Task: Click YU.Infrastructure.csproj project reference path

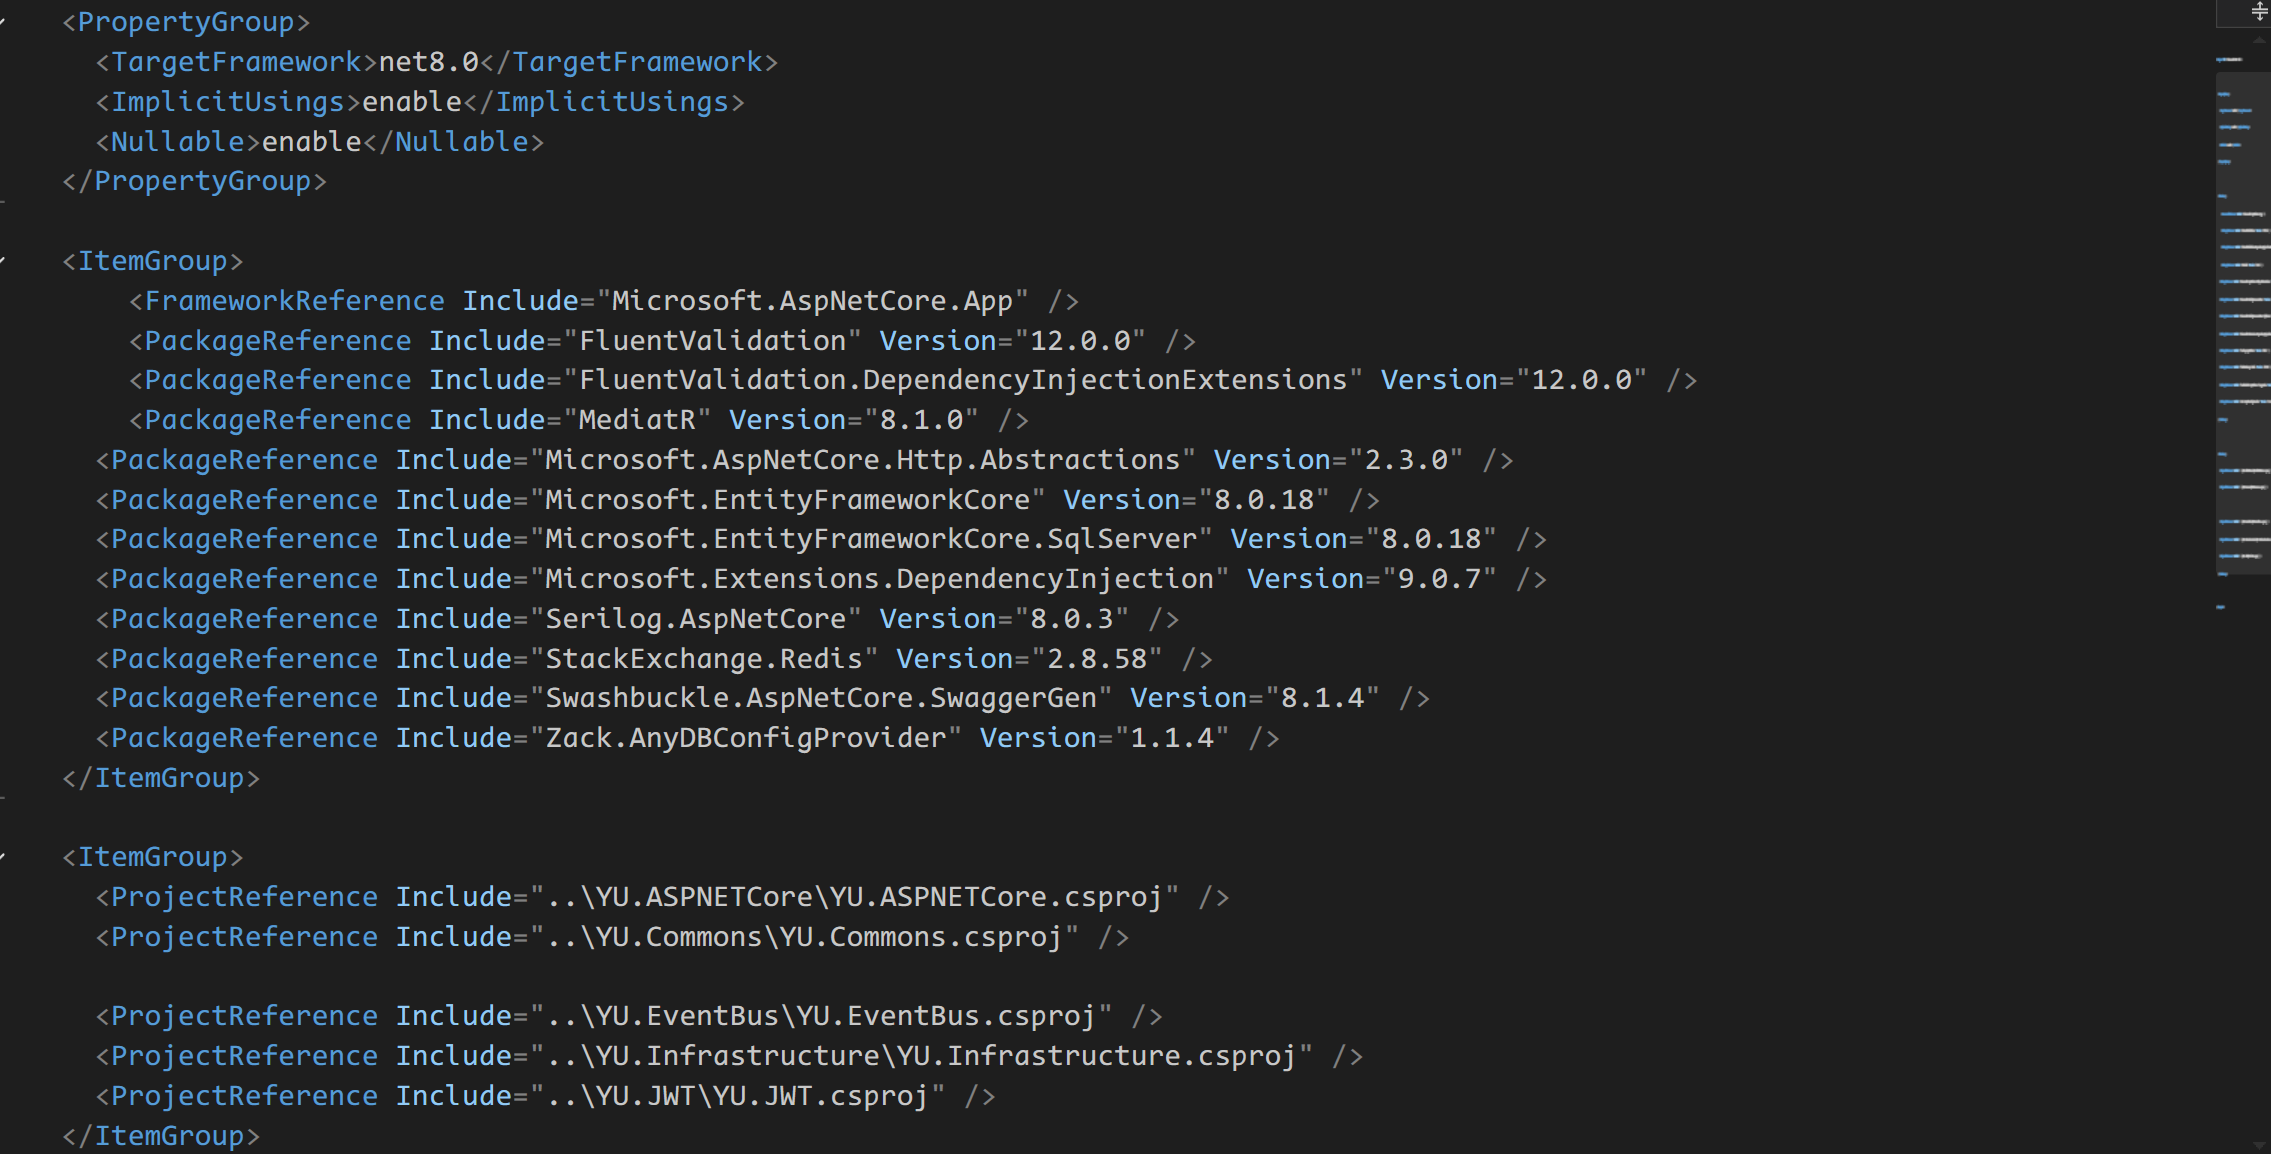Action: click(921, 1056)
